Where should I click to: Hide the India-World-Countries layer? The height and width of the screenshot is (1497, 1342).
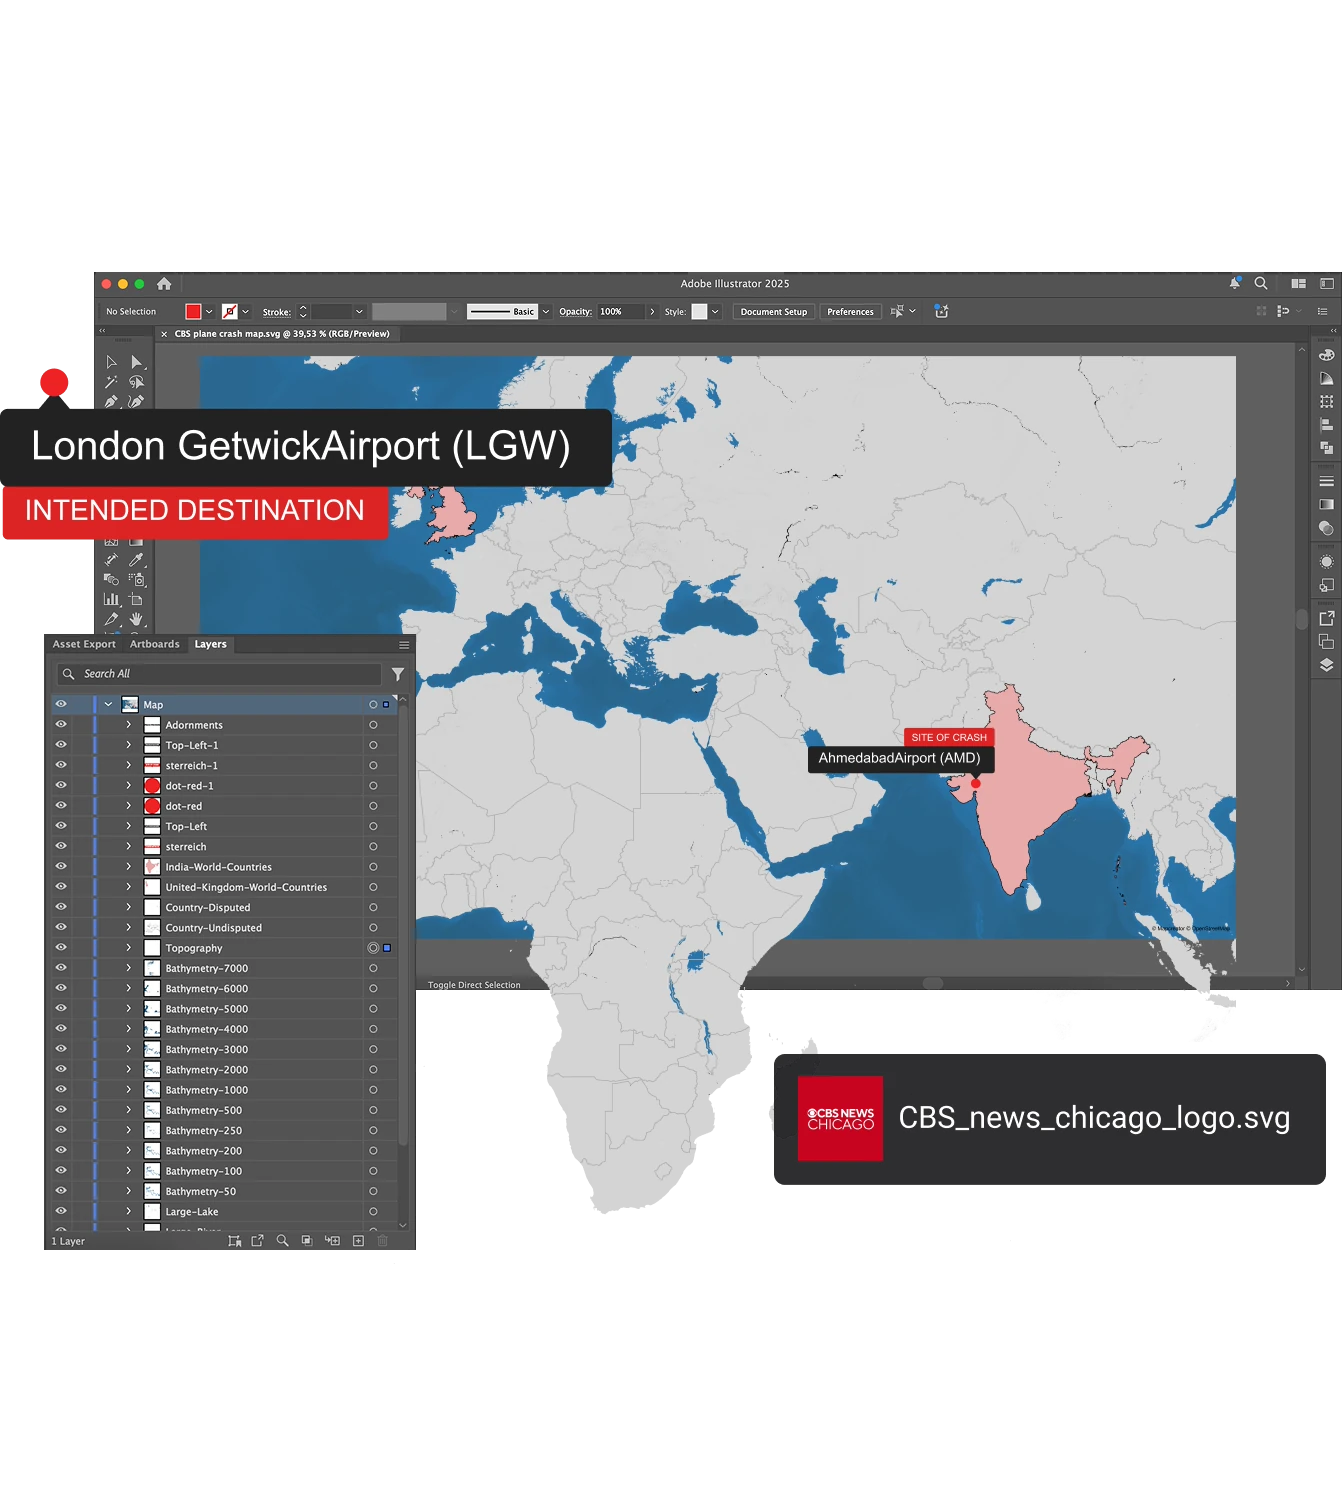[x=61, y=866]
